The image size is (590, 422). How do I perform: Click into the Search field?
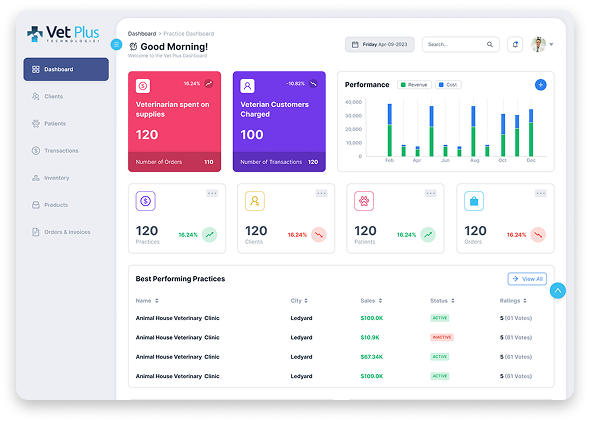pyautogui.click(x=461, y=44)
